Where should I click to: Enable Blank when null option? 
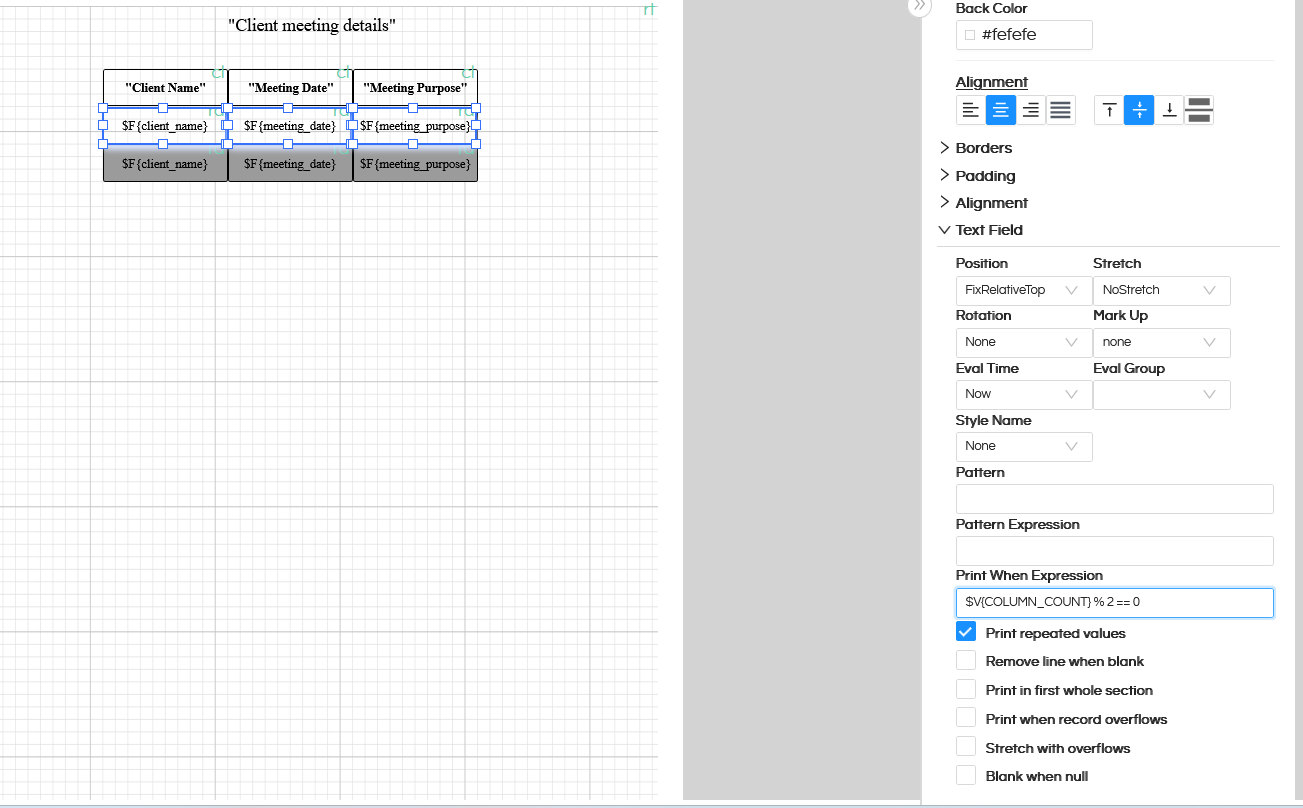point(965,775)
